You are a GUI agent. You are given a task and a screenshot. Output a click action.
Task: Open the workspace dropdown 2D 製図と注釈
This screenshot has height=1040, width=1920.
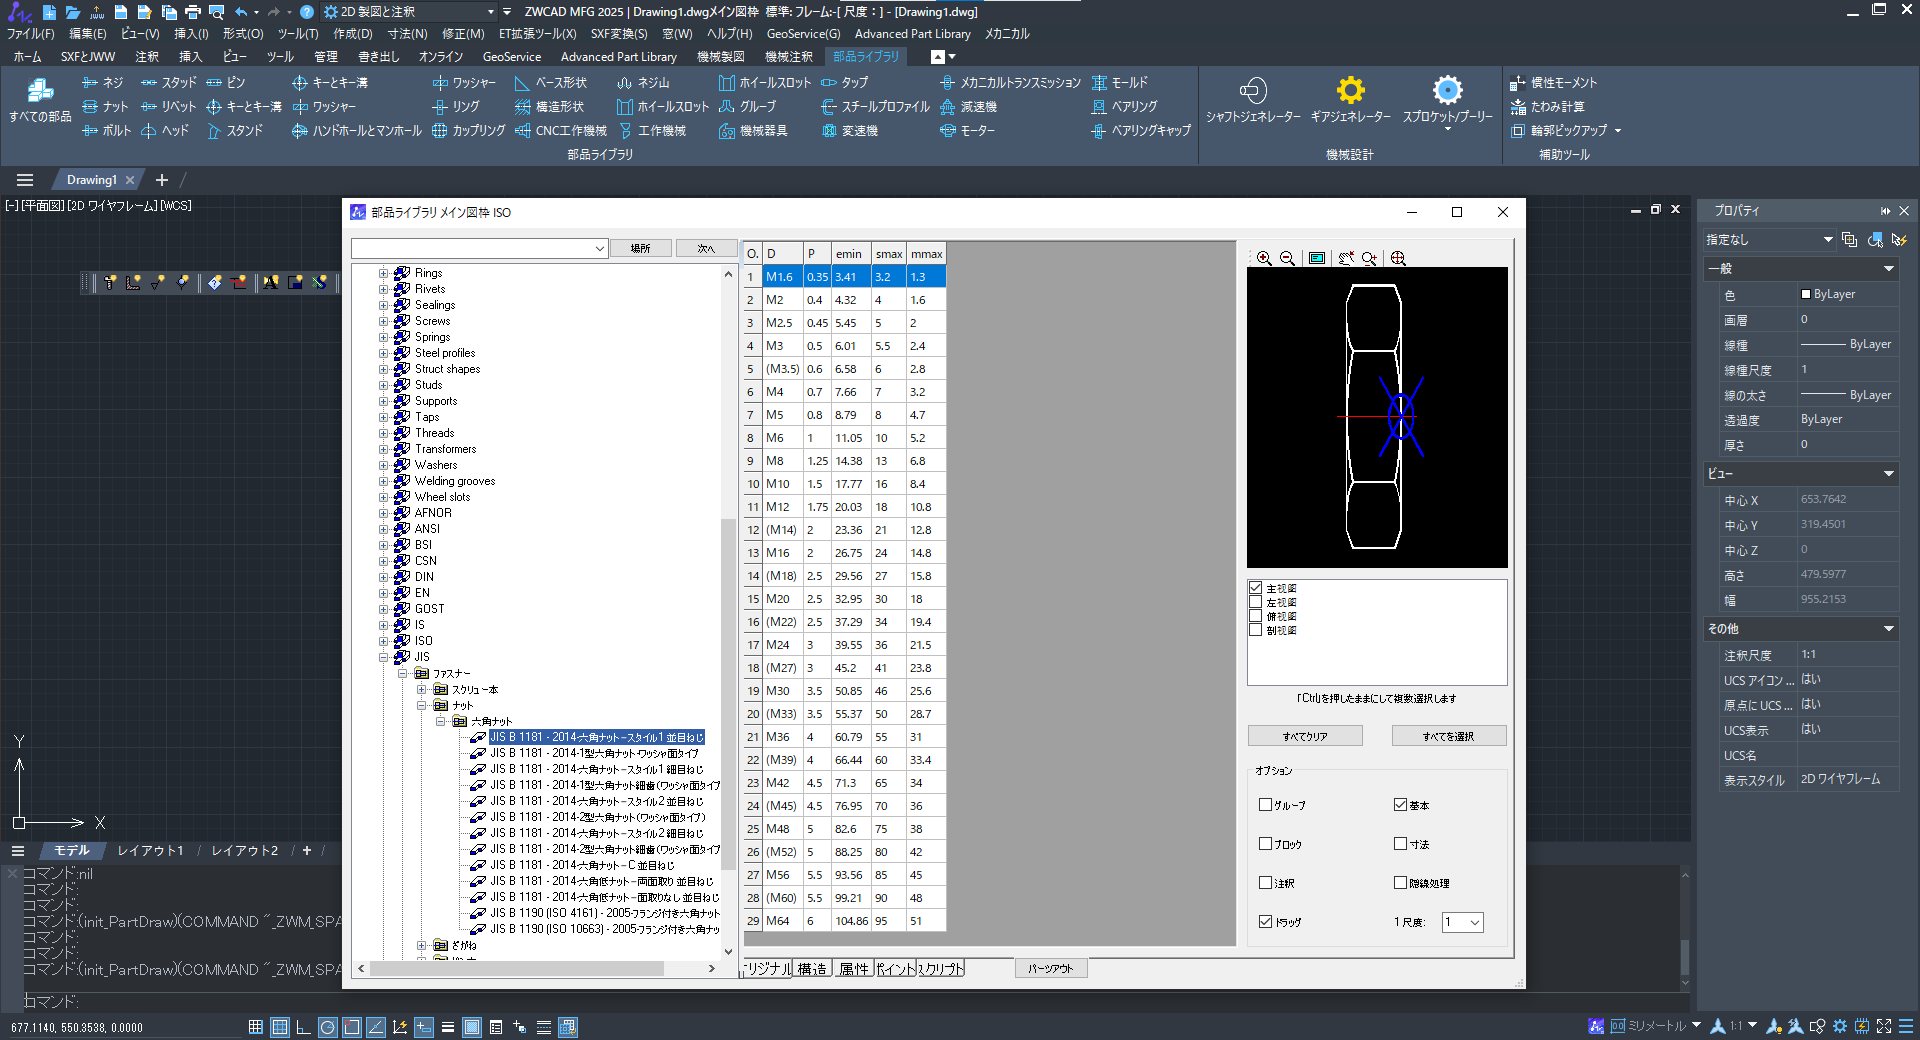pyautogui.click(x=409, y=12)
